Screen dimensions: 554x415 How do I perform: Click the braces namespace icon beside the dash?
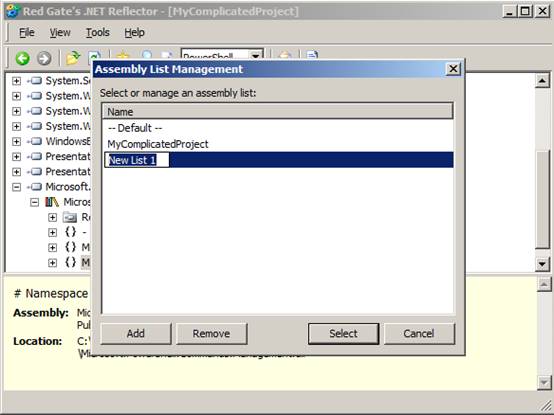[x=70, y=232]
